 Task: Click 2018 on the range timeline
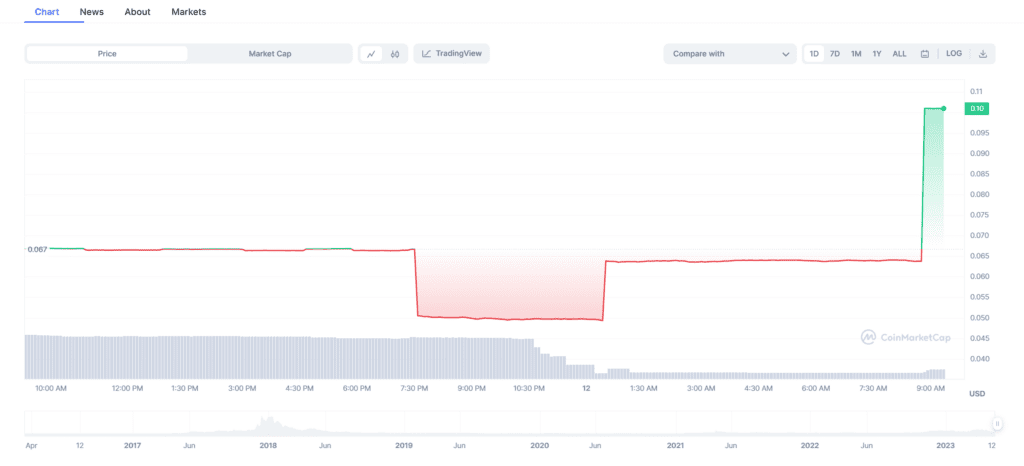(x=268, y=446)
